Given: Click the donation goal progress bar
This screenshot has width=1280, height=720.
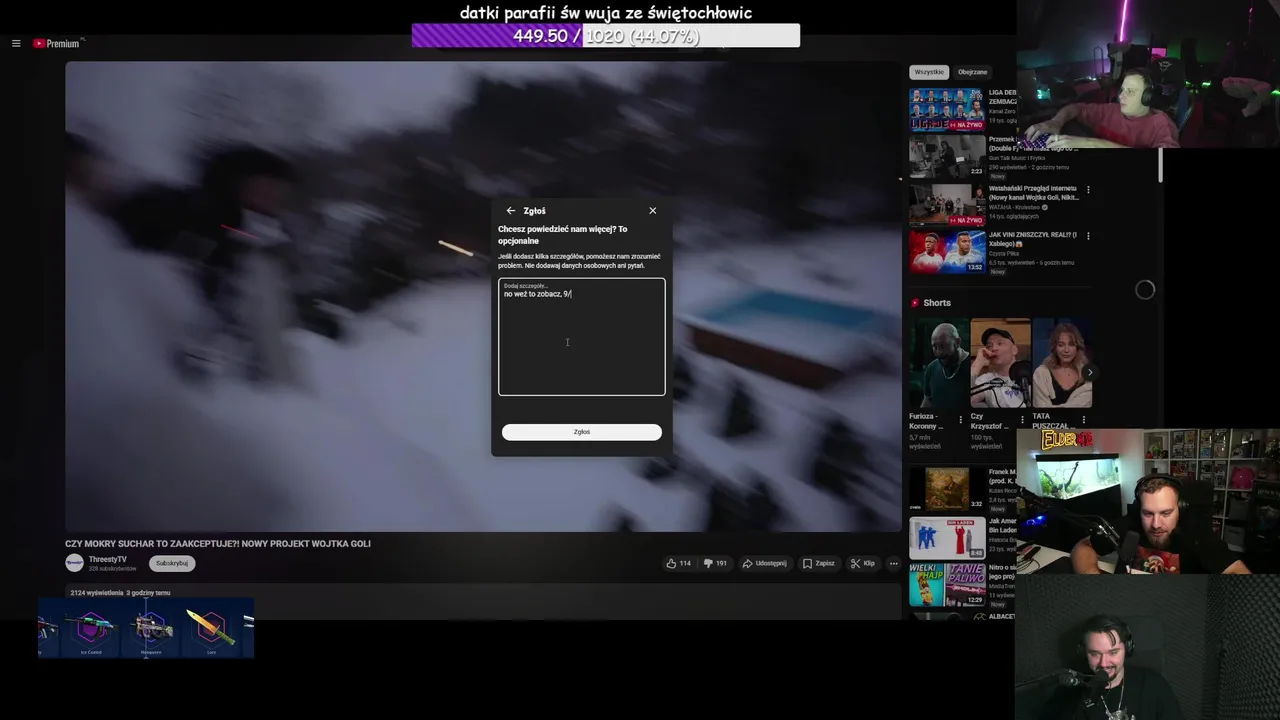Looking at the screenshot, I should tap(606, 36).
